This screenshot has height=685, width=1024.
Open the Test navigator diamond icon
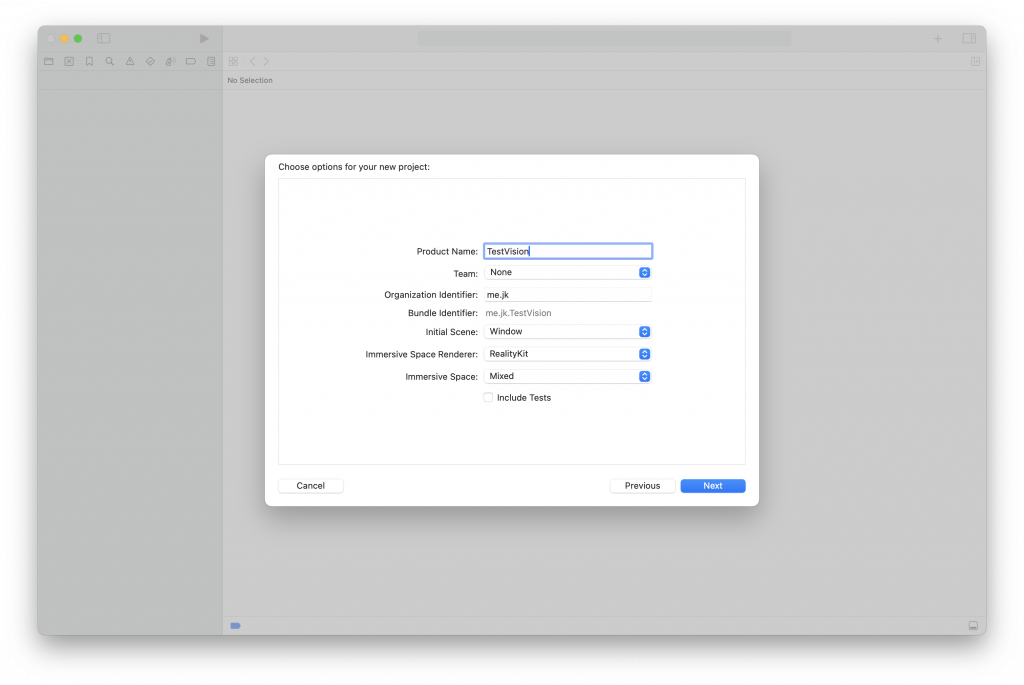click(150, 61)
